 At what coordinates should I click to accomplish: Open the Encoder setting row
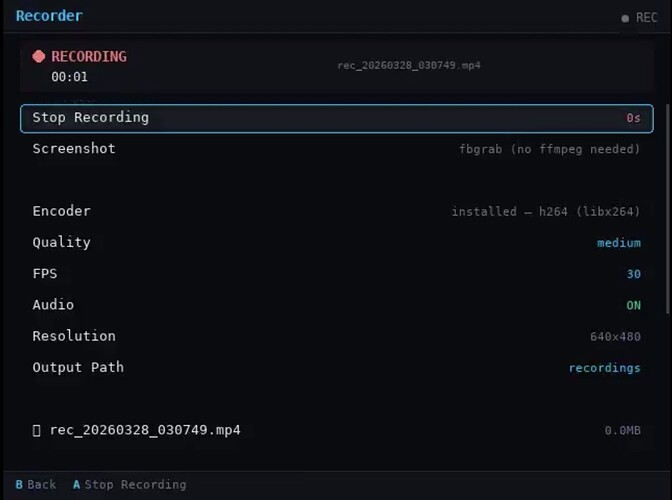(336, 211)
